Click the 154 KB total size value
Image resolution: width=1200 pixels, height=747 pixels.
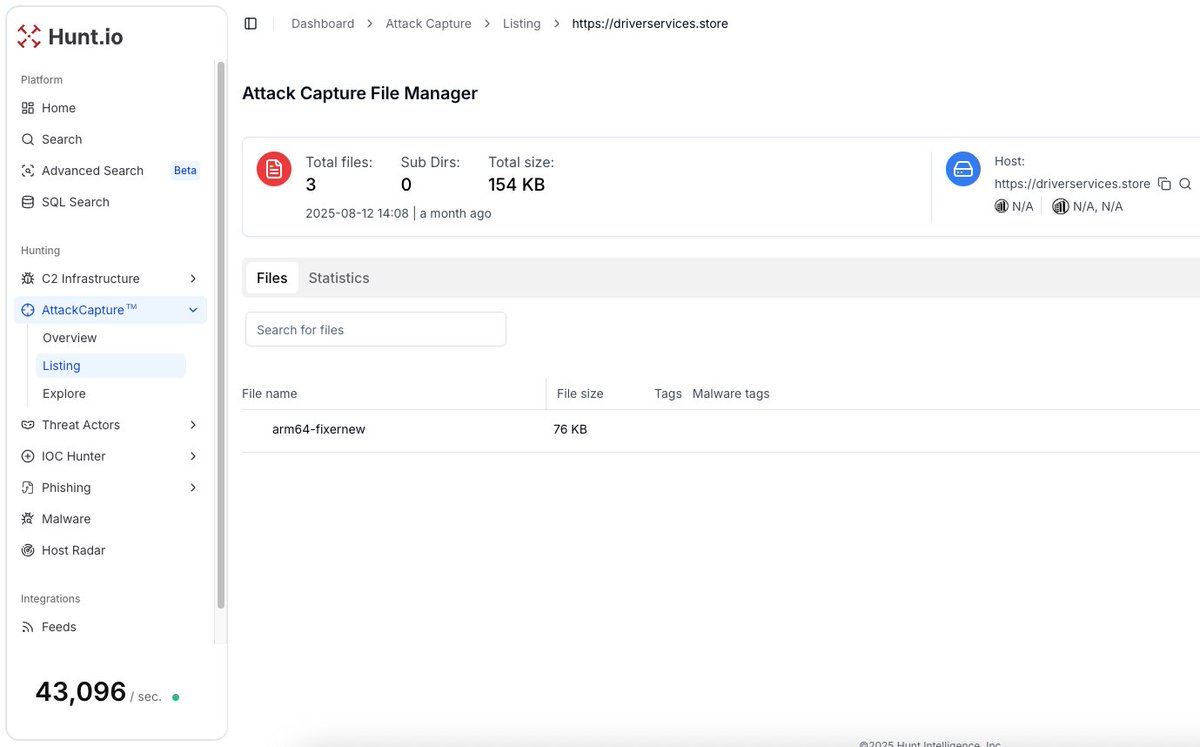[x=516, y=184]
